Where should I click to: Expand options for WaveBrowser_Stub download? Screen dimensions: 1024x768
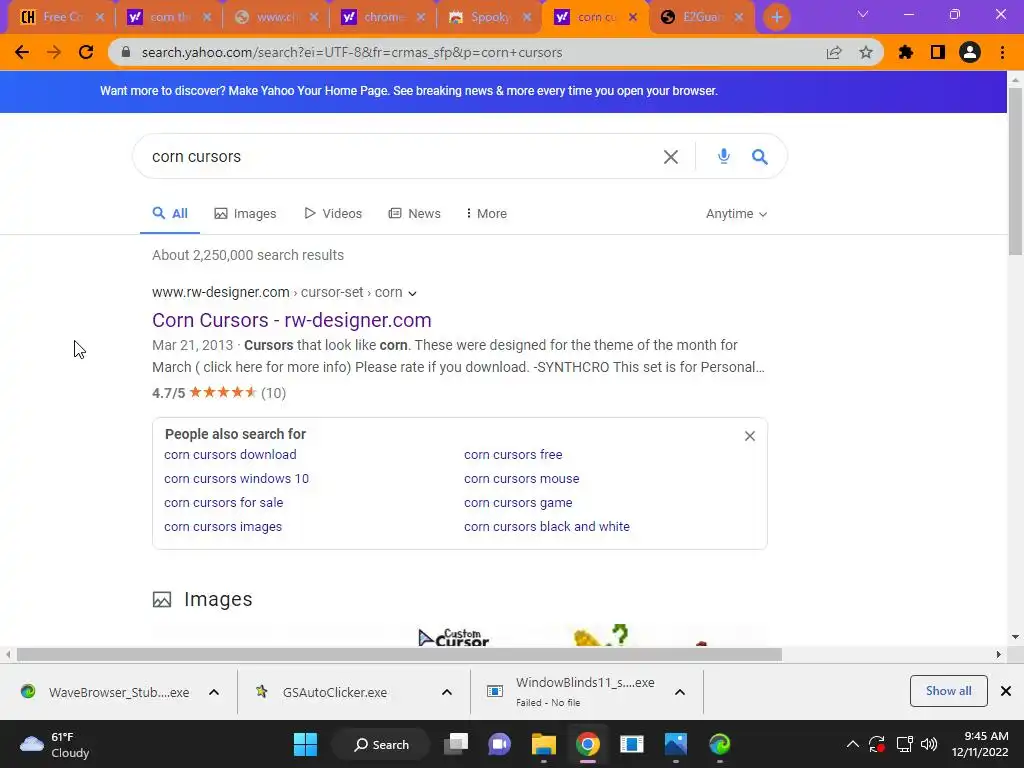tap(214, 692)
